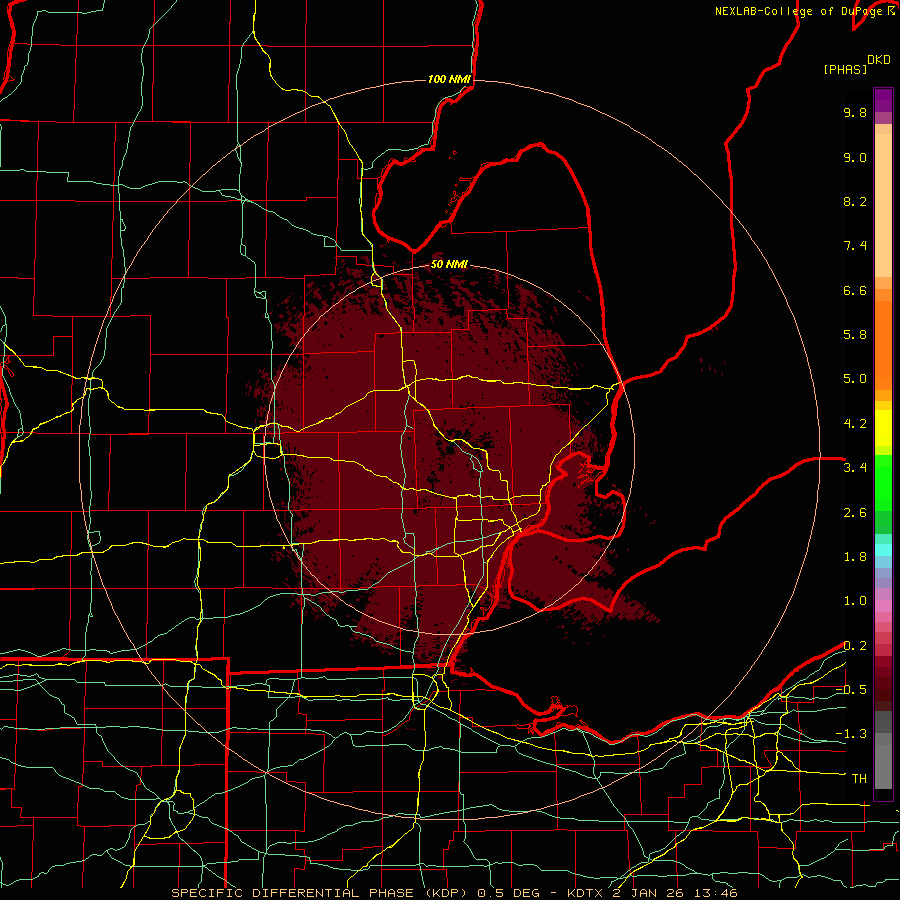
Task: Click the 8.2 scale value
Action: pyautogui.click(x=855, y=201)
